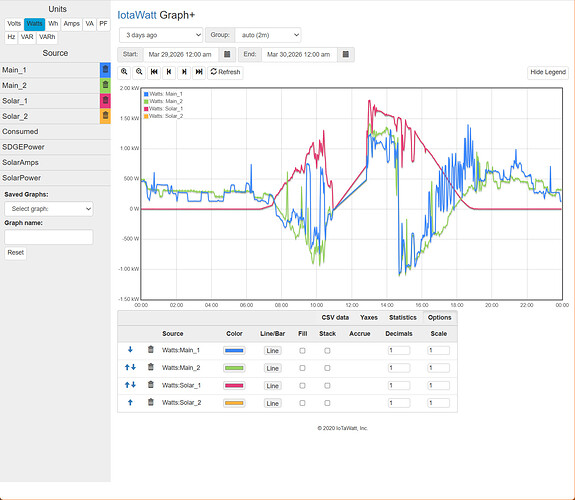
Task: Move Watts:Main_2 row down with down arrow
Action: coord(133,367)
